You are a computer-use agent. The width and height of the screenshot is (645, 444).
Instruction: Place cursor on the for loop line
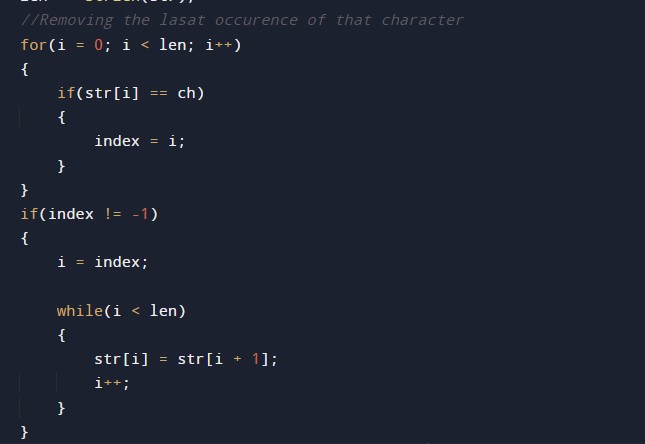131,45
